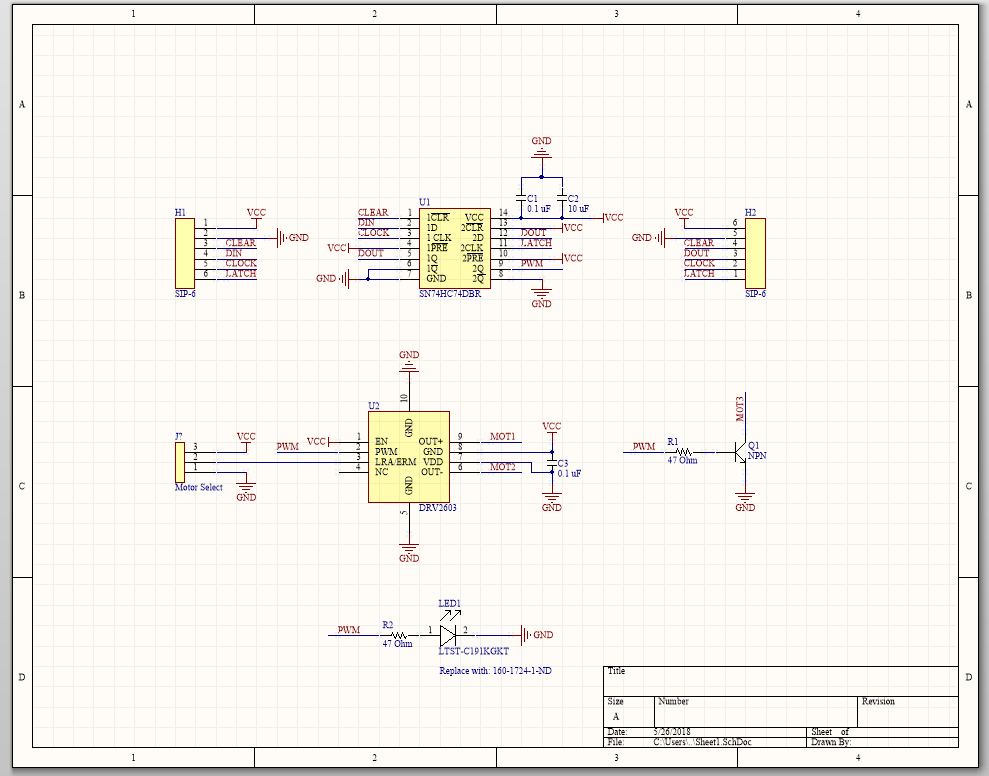The image size is (989, 776).
Task: Click the '10 uF' value of C2
Action: [x=578, y=208]
